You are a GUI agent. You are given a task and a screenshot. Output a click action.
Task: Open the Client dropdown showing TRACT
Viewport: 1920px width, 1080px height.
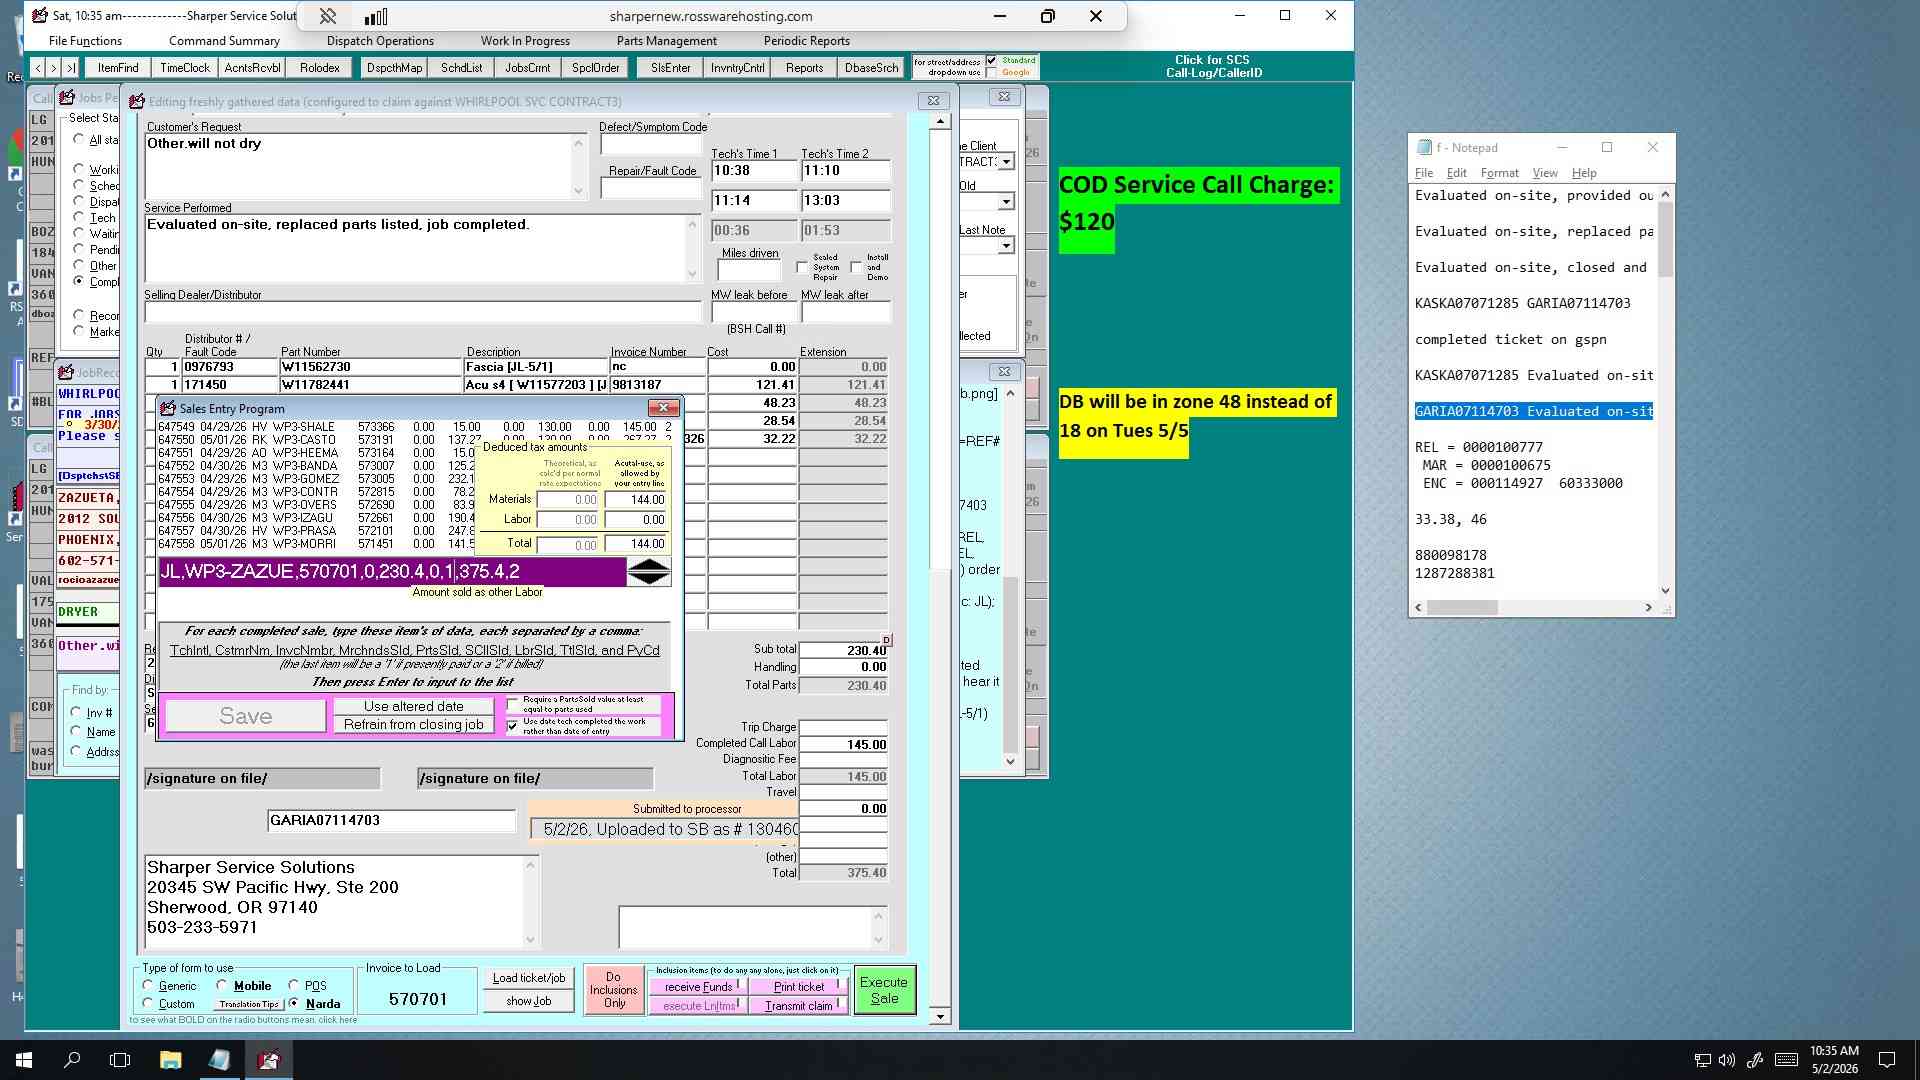[1006, 162]
